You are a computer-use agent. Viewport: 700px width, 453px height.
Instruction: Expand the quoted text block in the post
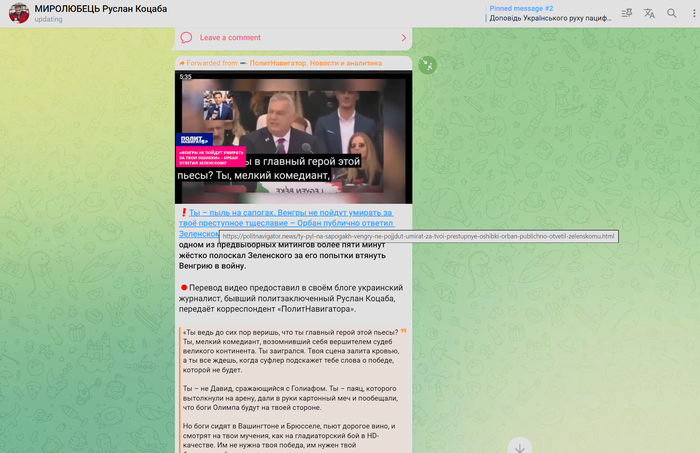click(x=292, y=380)
